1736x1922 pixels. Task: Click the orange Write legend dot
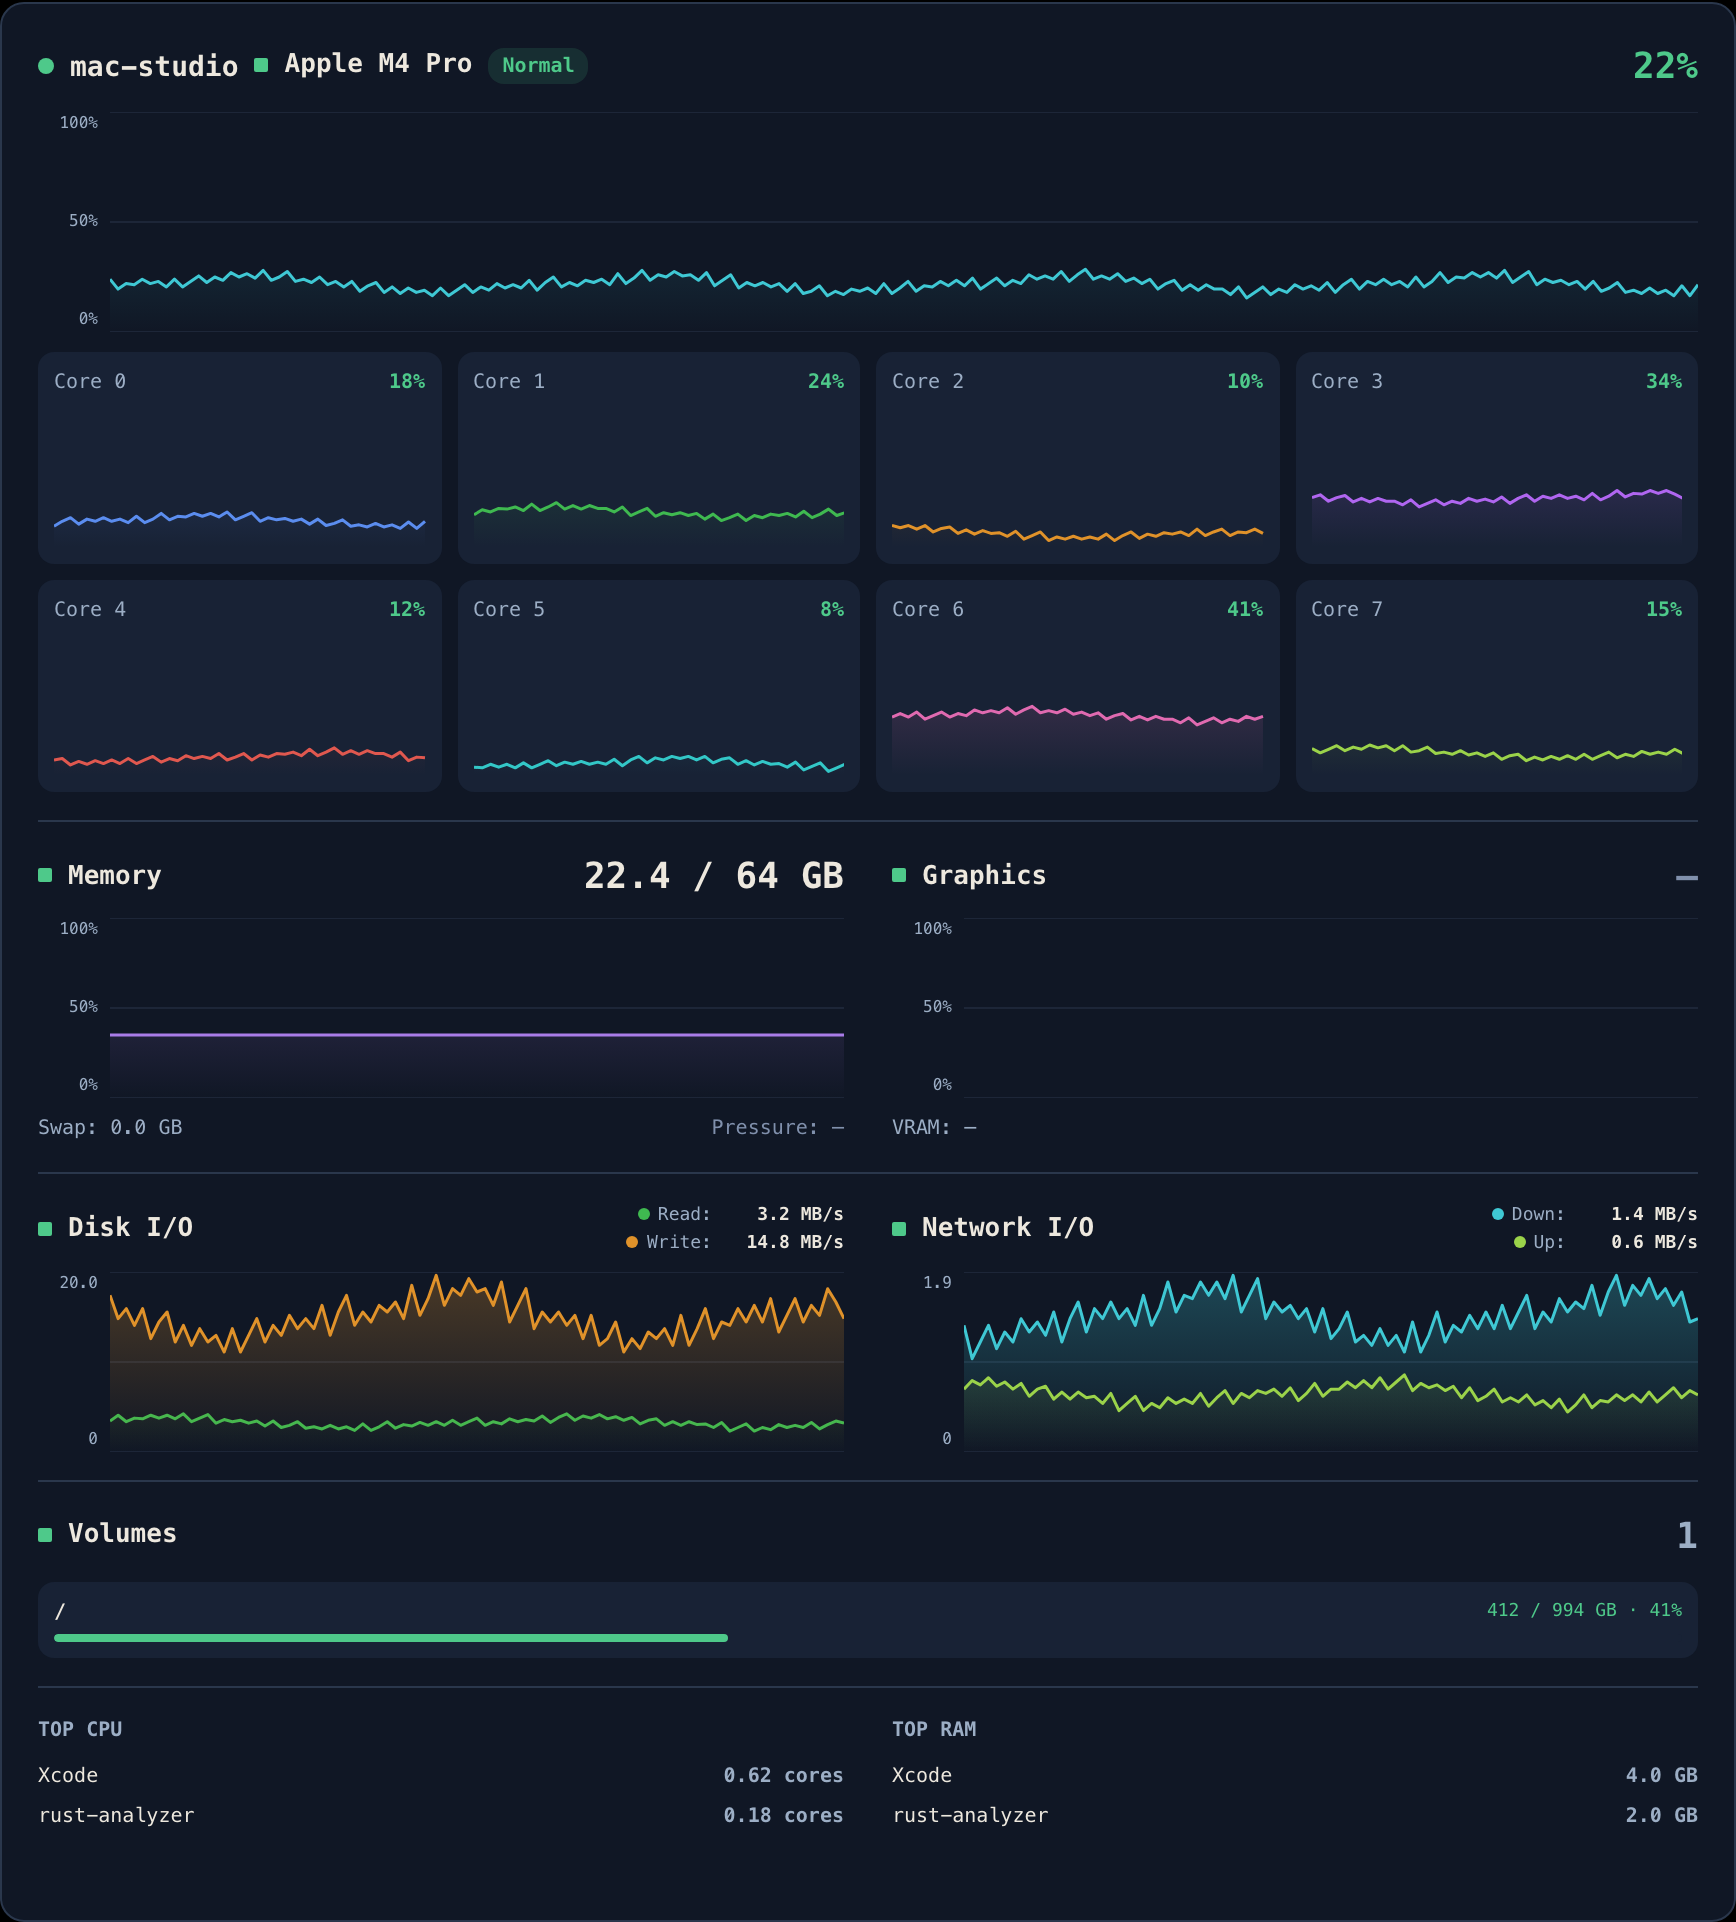coord(632,1242)
